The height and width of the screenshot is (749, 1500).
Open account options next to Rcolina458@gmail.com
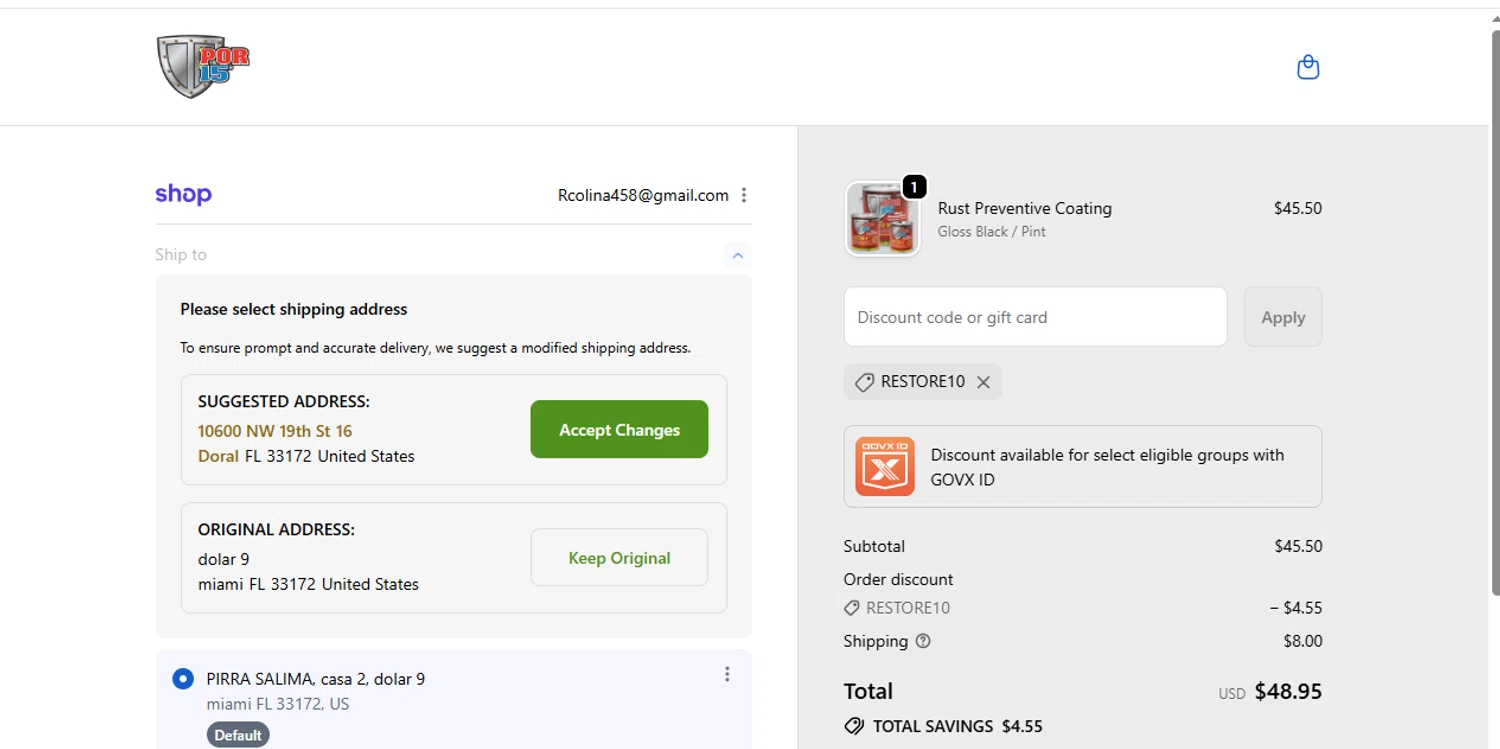pyautogui.click(x=744, y=195)
